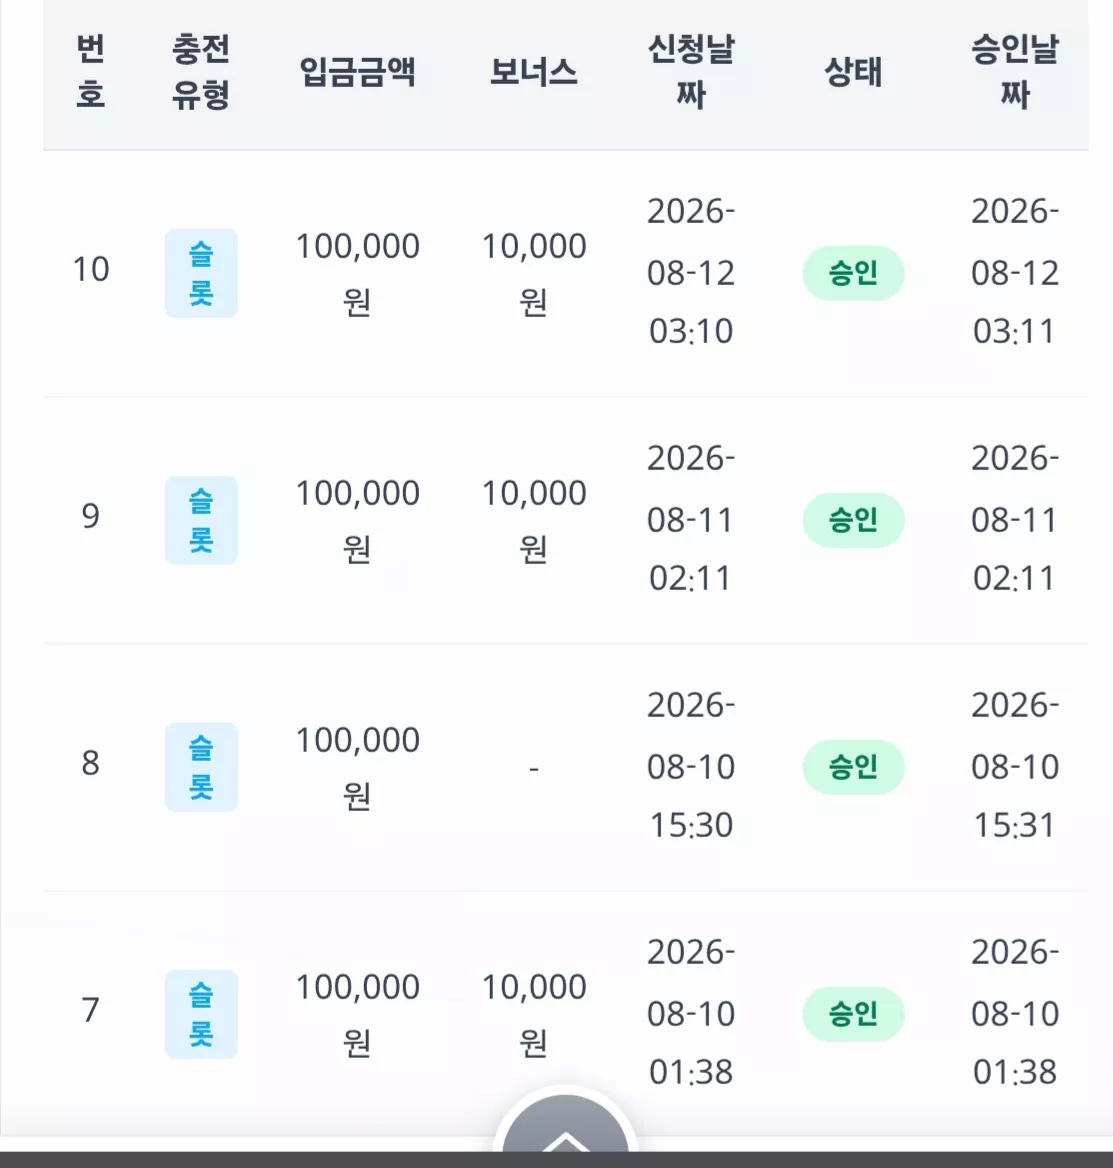Click the 슬롯 badge in row 7
1113x1168 pixels.
[x=201, y=1014]
